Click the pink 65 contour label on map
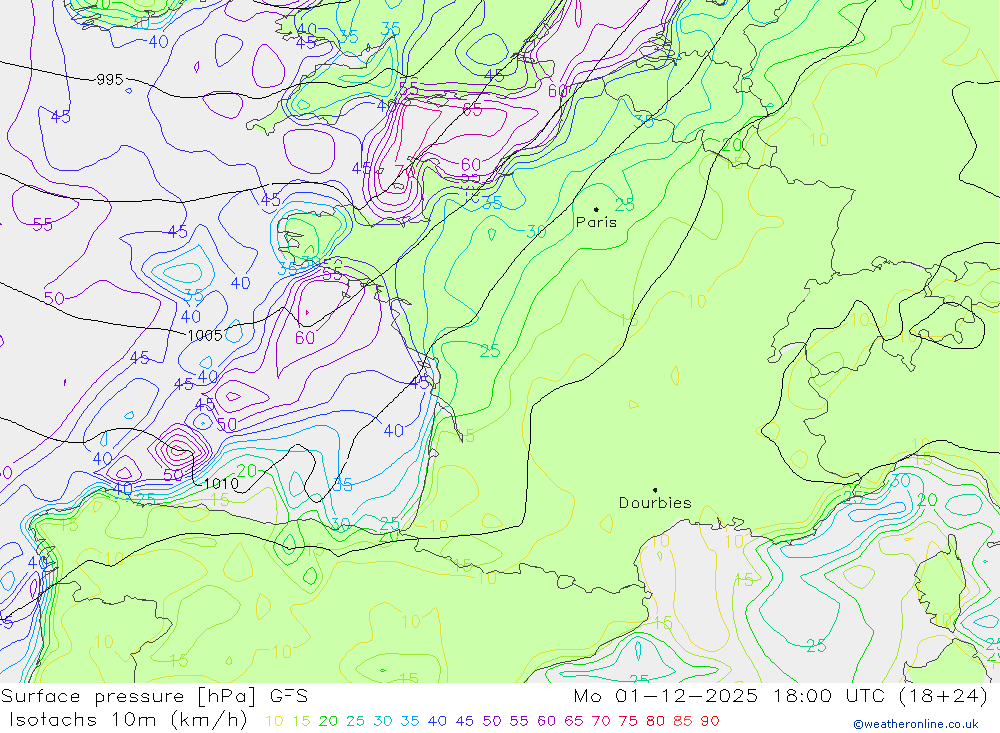Image resolution: width=1000 pixels, height=733 pixels. coord(472,110)
